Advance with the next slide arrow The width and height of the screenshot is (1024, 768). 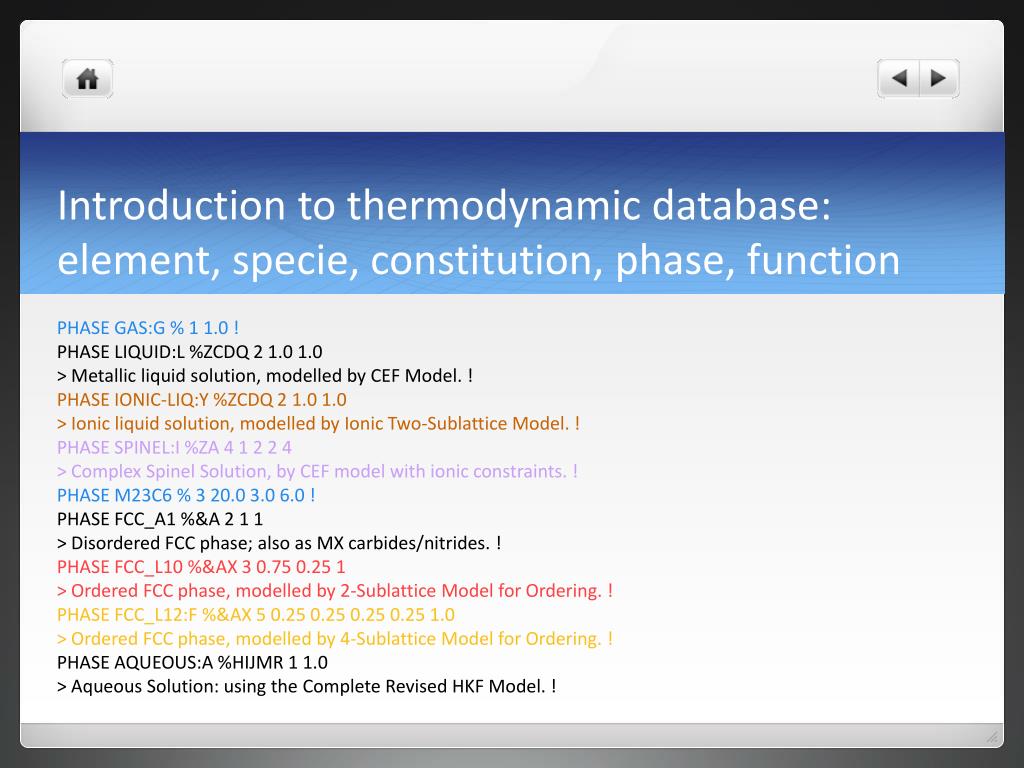point(939,78)
